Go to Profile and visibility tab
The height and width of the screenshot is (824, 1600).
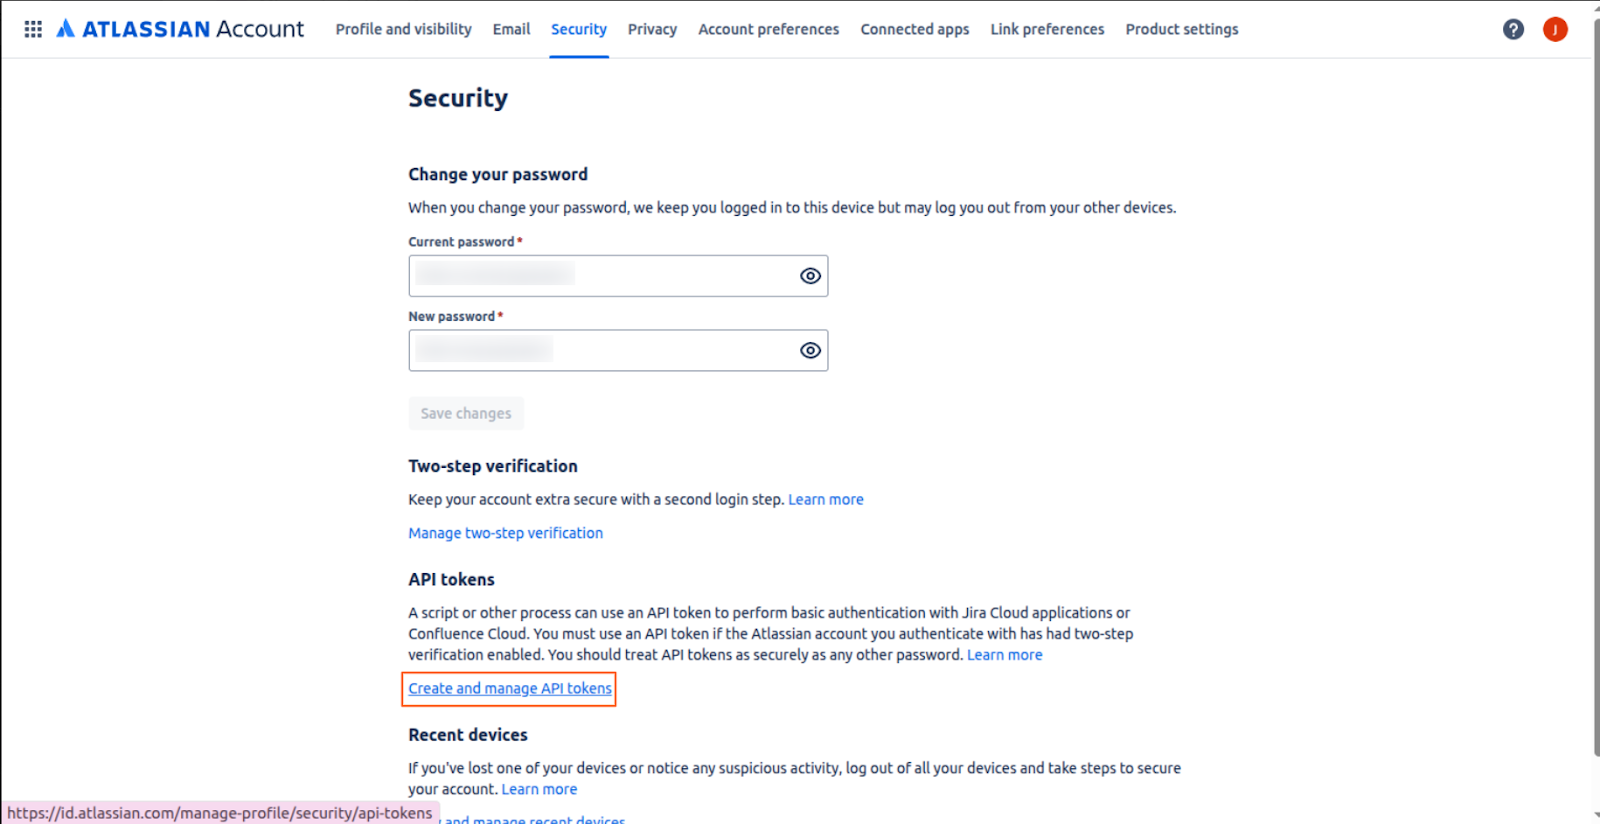[403, 29]
